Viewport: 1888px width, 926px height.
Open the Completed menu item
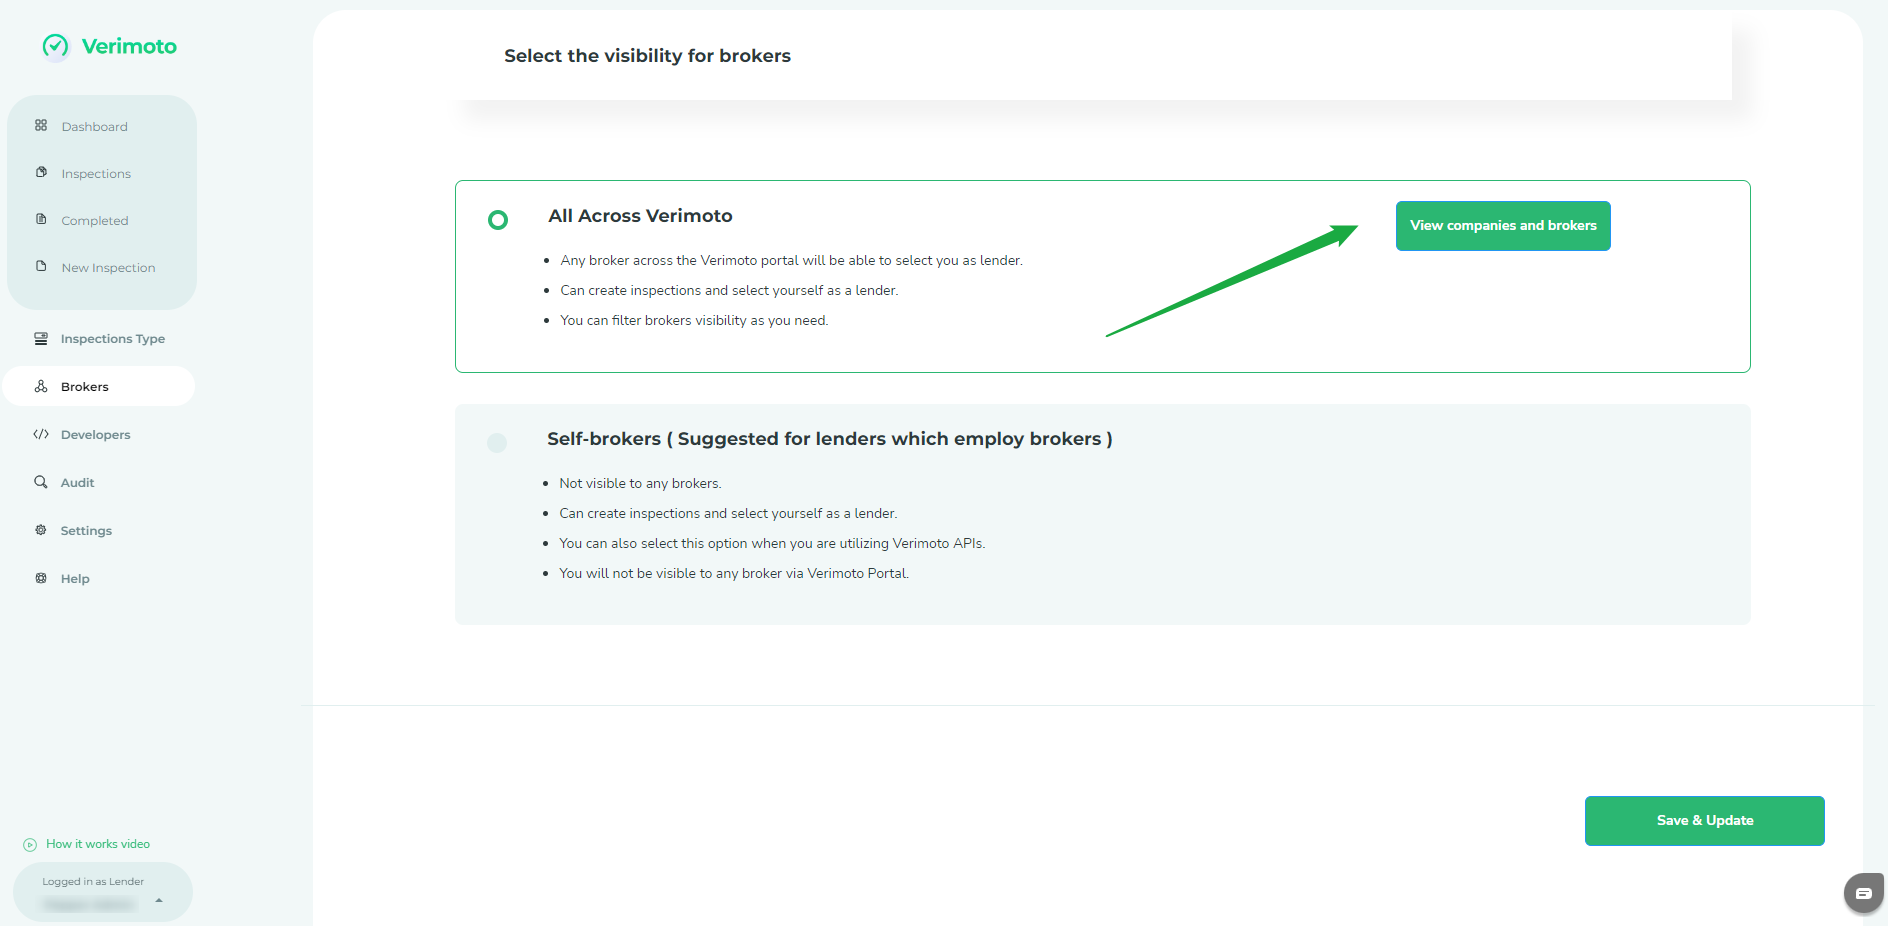click(x=95, y=221)
